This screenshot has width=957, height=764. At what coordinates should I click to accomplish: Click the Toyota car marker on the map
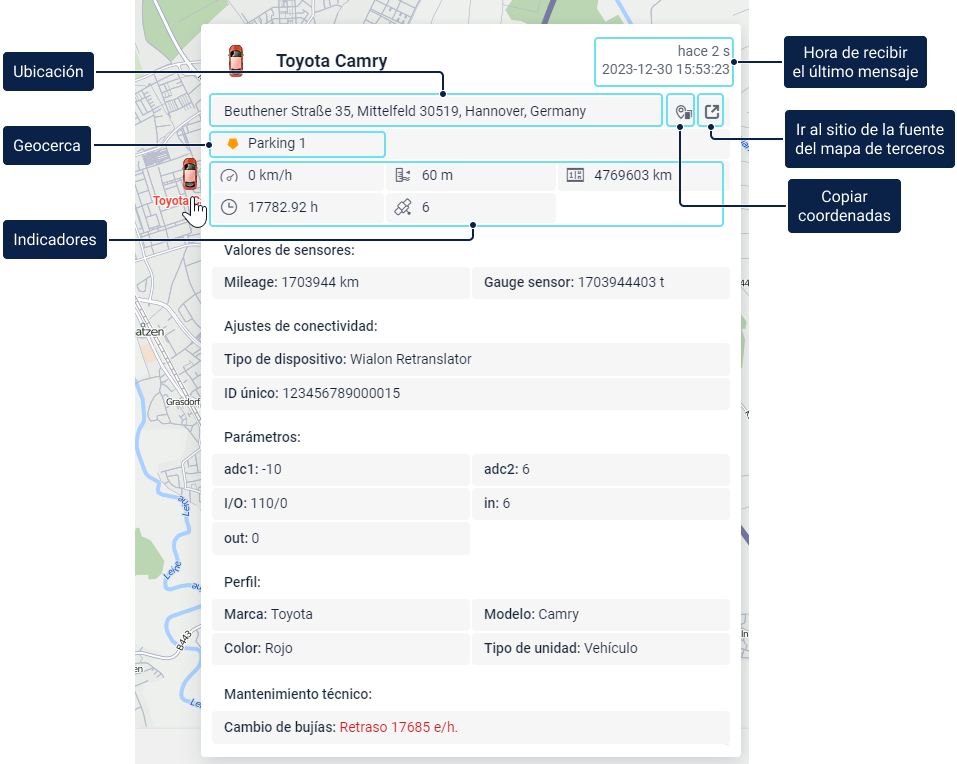point(190,174)
